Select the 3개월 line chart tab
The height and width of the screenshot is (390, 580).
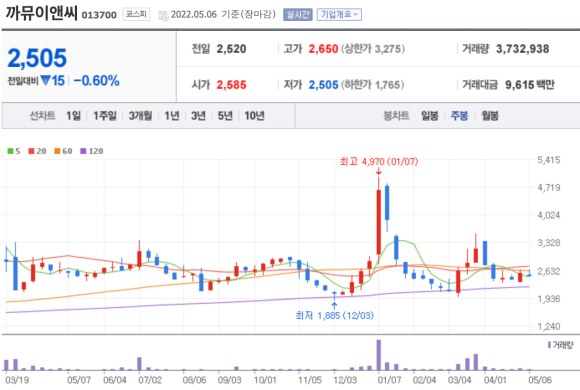pos(140,116)
